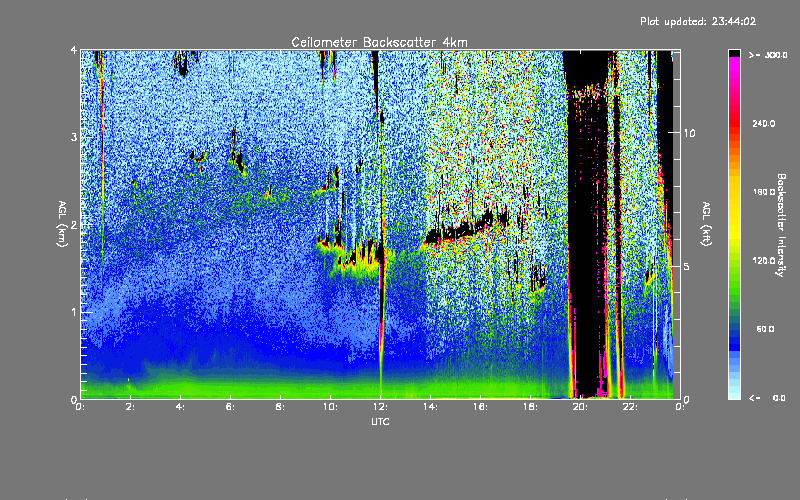The image size is (800, 500).
Task: Click the pale cyan bottom of the colorbar
Action: click(x=734, y=390)
